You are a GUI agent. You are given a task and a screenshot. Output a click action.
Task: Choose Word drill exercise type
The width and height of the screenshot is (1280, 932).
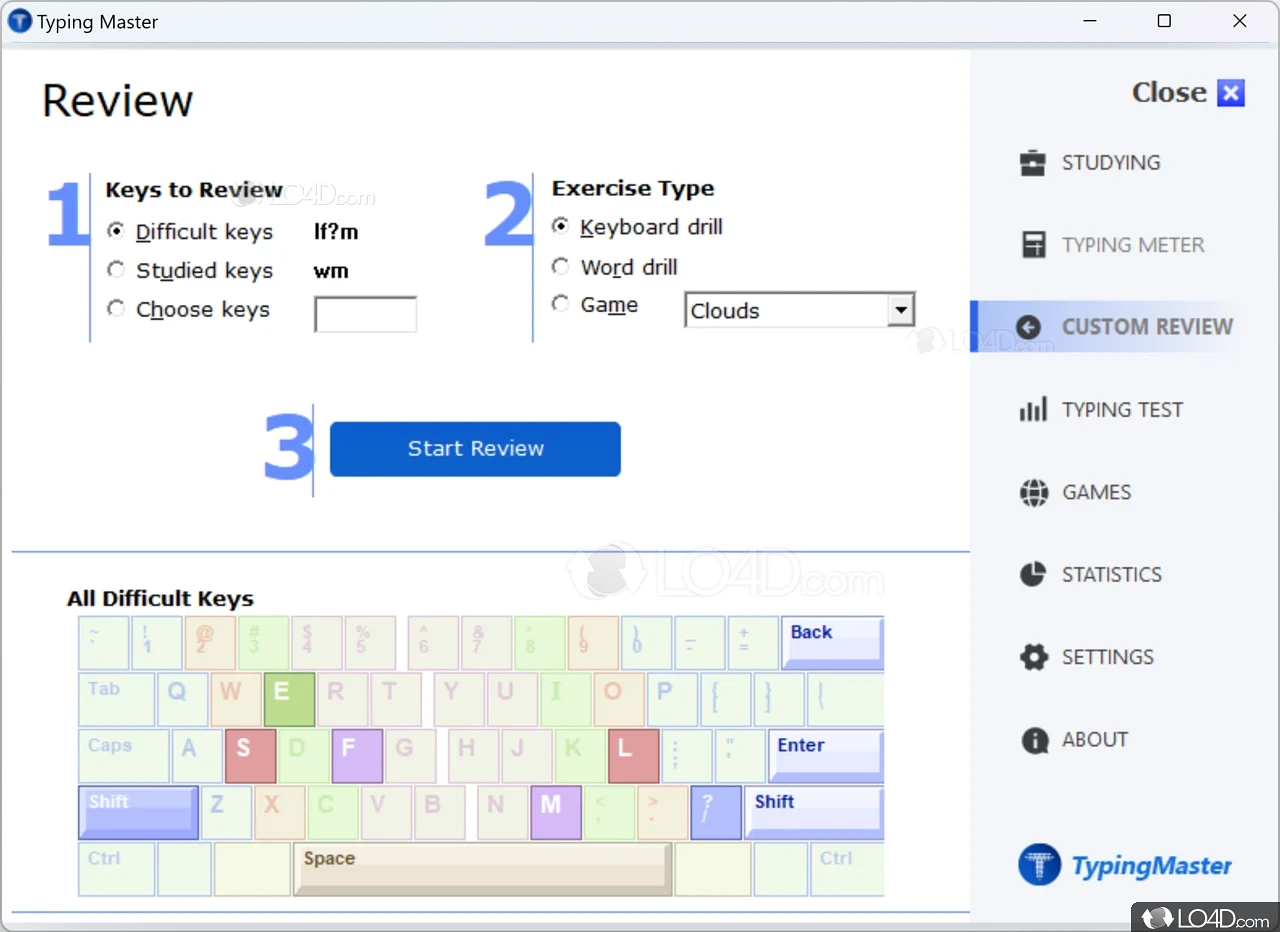click(x=561, y=267)
